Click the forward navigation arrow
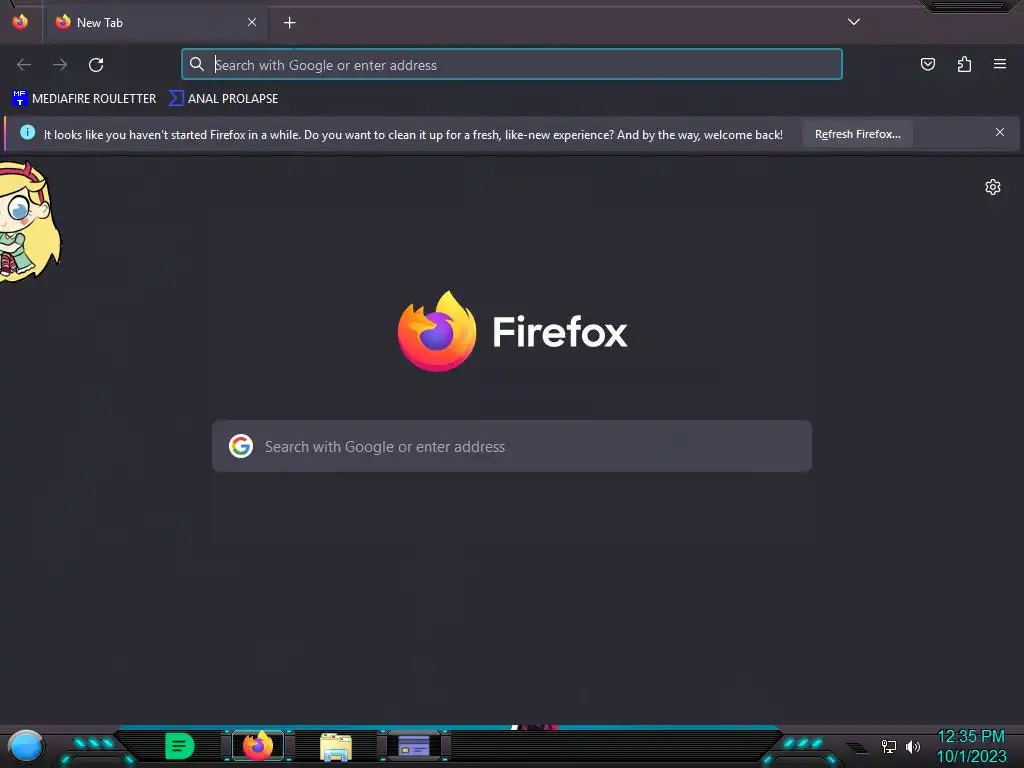 [60, 65]
